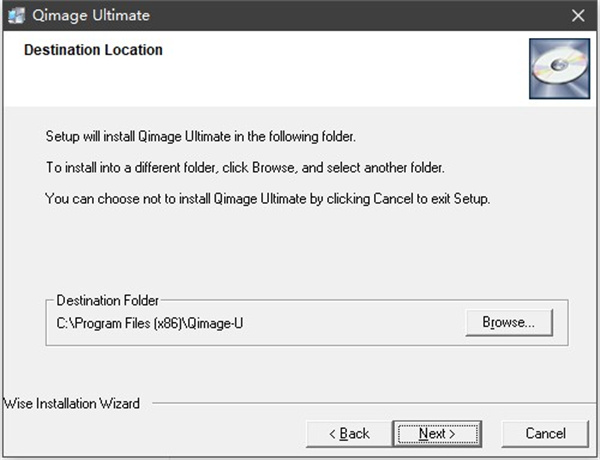Click the 'You can choose not to install' line
The image size is (600, 460).
(268, 199)
